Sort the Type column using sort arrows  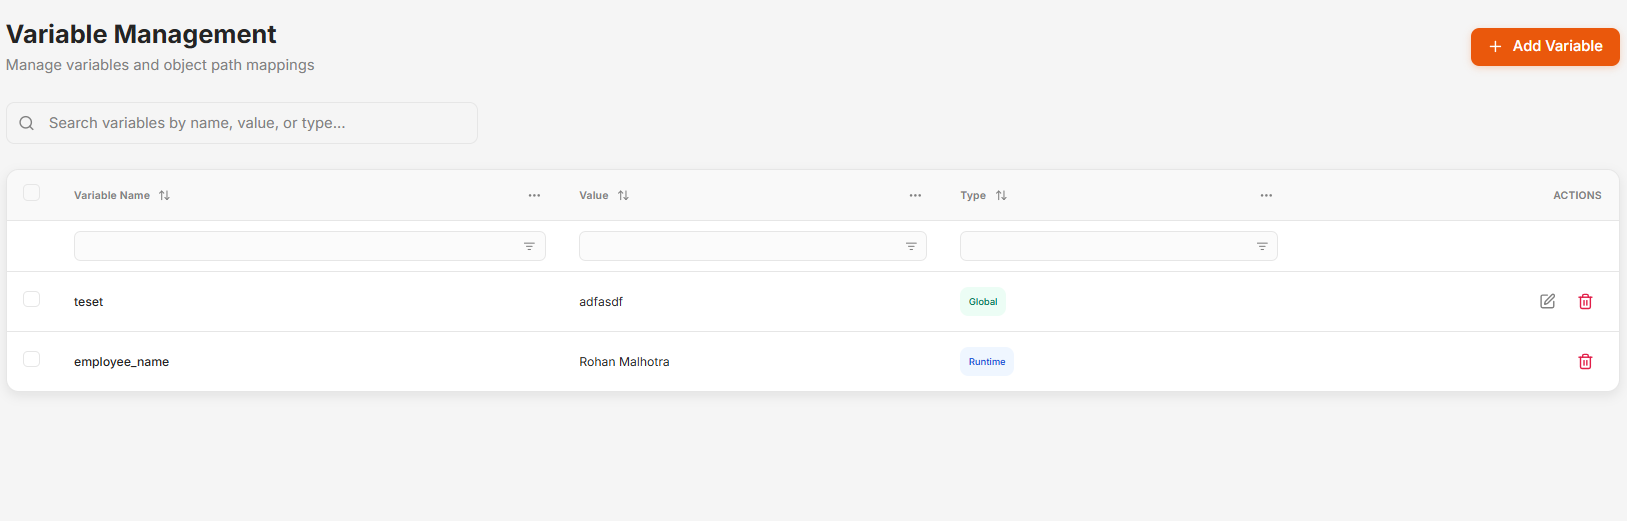coord(1001,196)
